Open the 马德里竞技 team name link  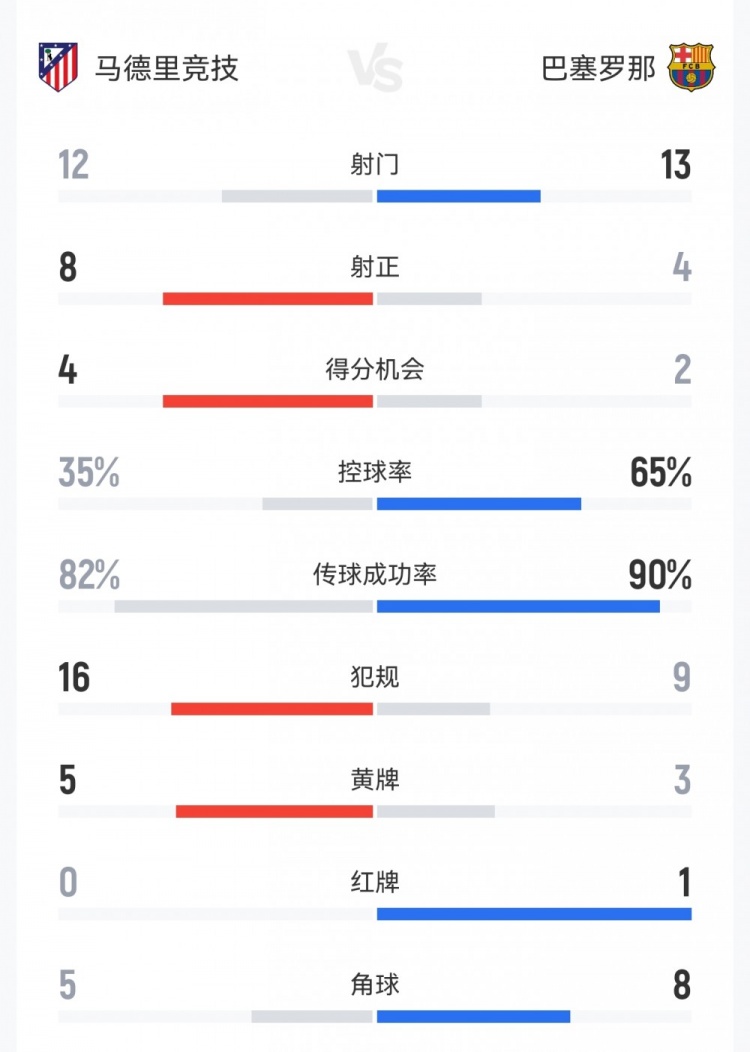(167, 69)
